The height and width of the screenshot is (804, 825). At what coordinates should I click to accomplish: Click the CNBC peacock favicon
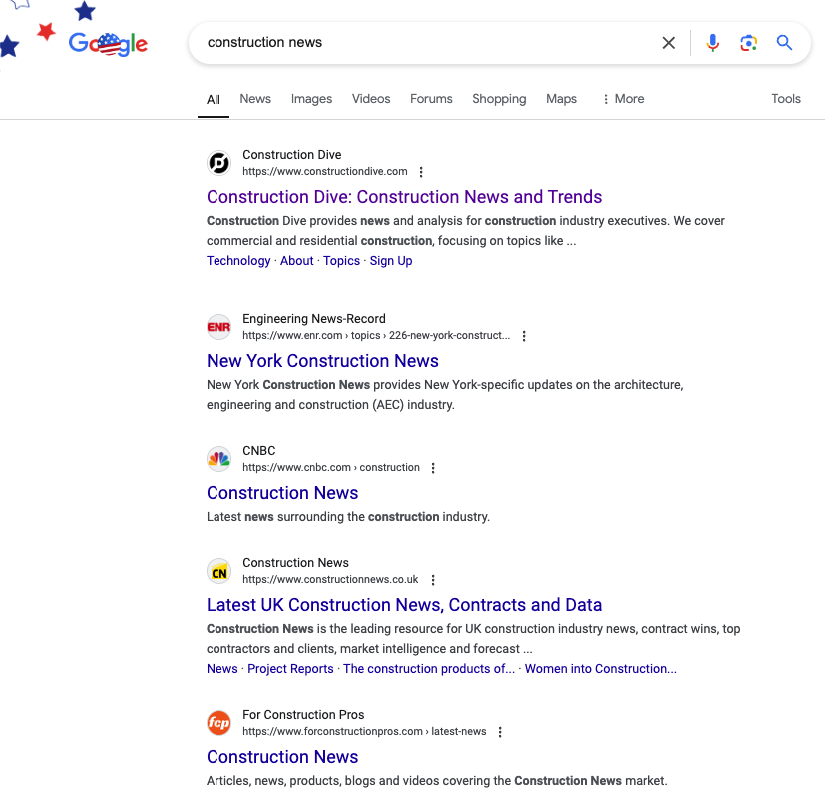point(219,459)
